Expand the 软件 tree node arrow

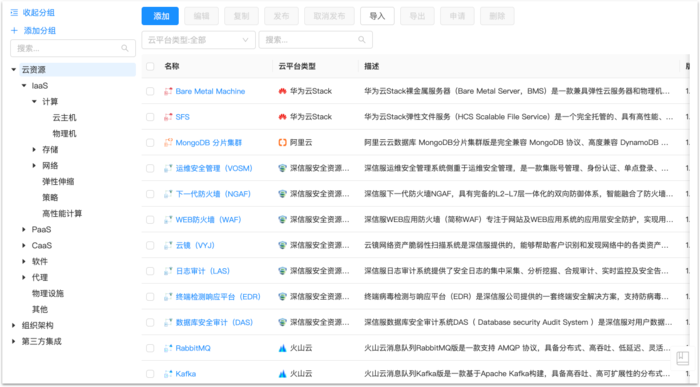24,262
